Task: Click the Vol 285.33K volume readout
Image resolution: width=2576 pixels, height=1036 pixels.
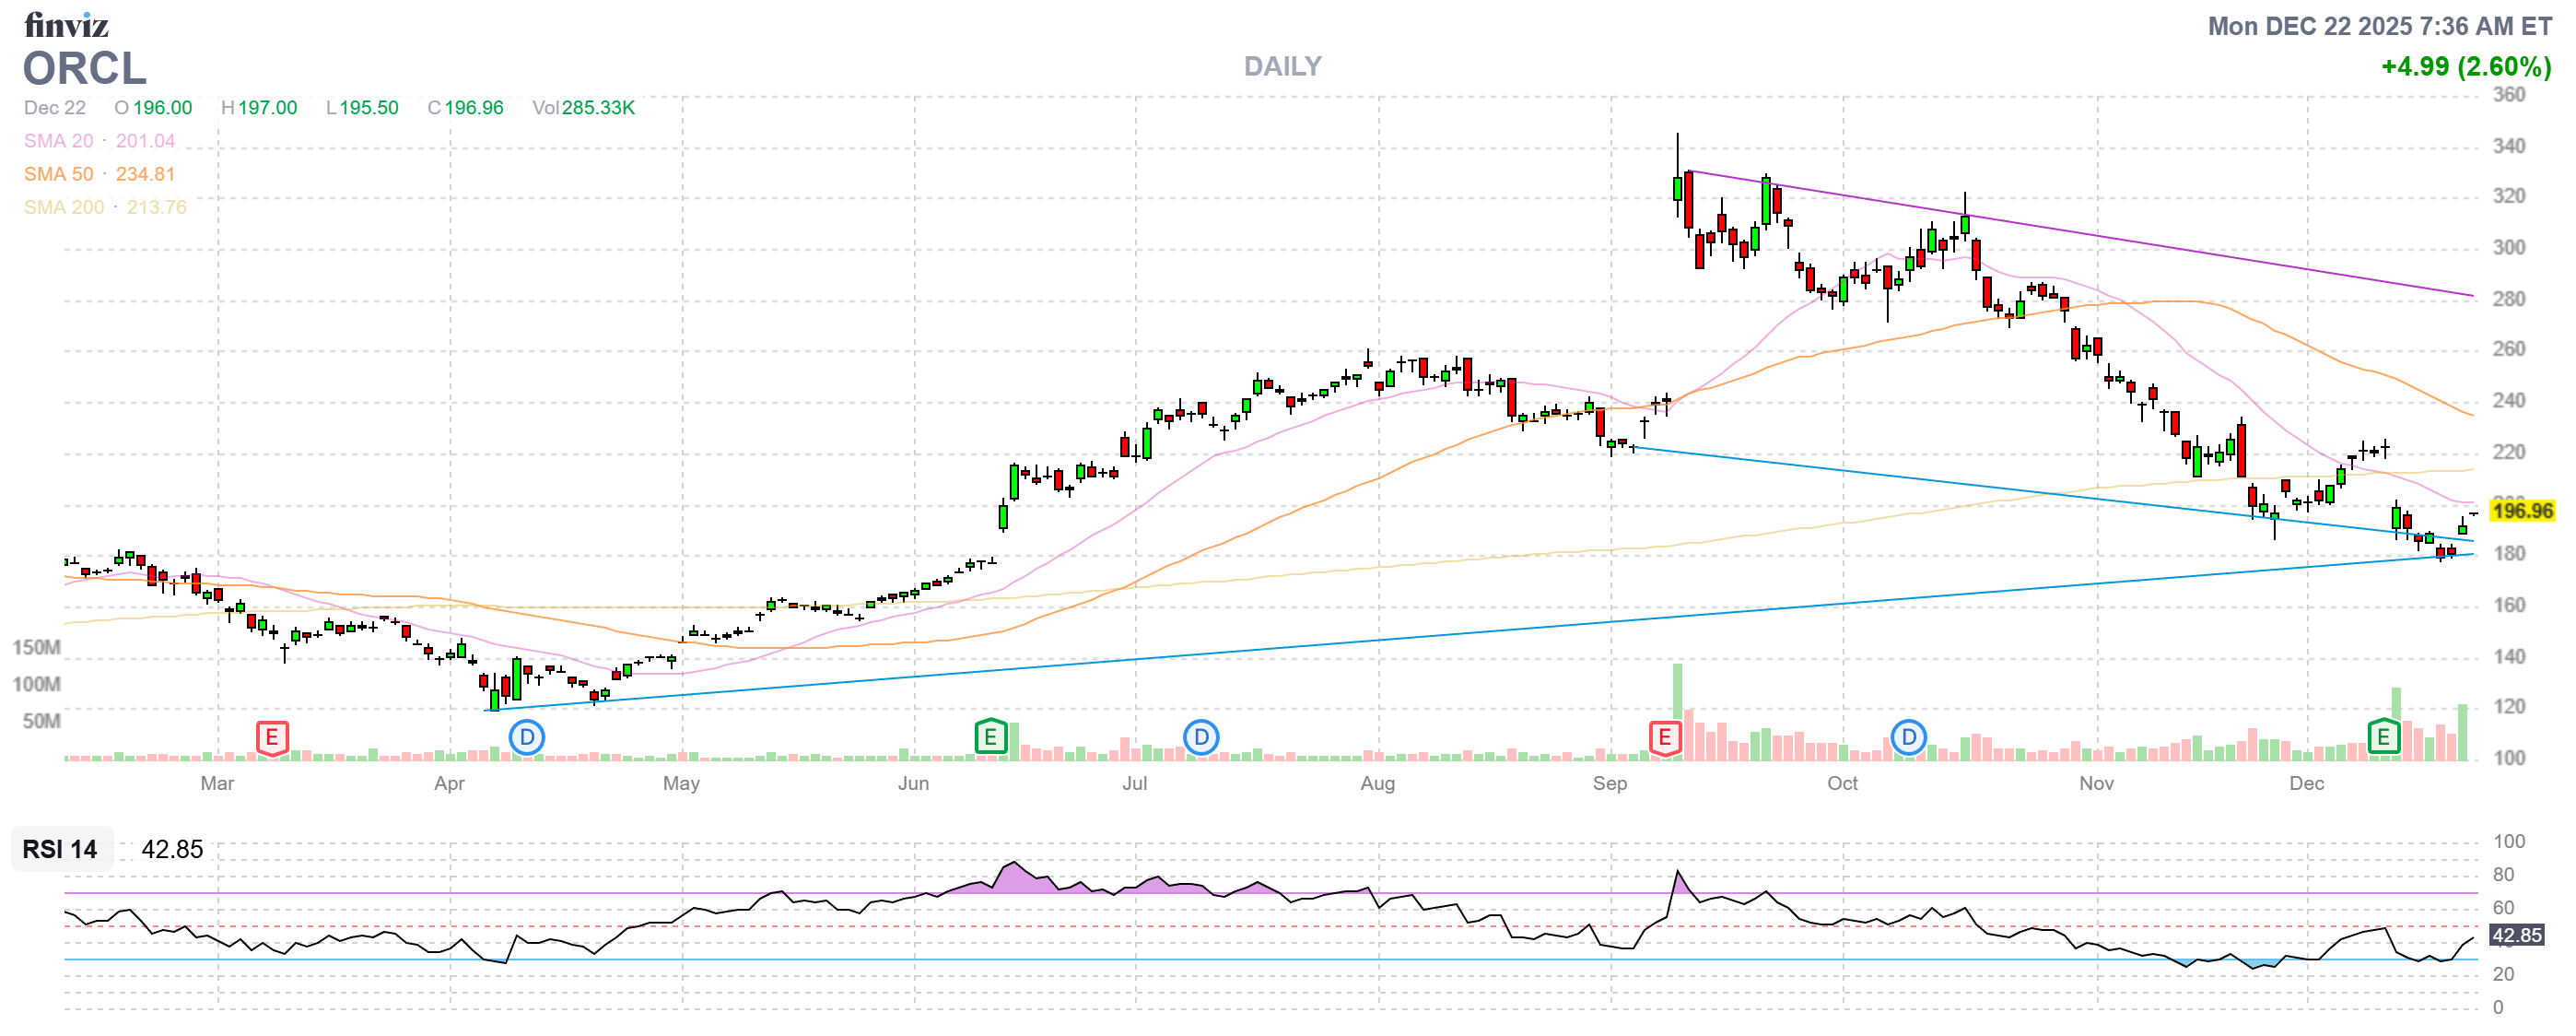Action: [x=583, y=108]
